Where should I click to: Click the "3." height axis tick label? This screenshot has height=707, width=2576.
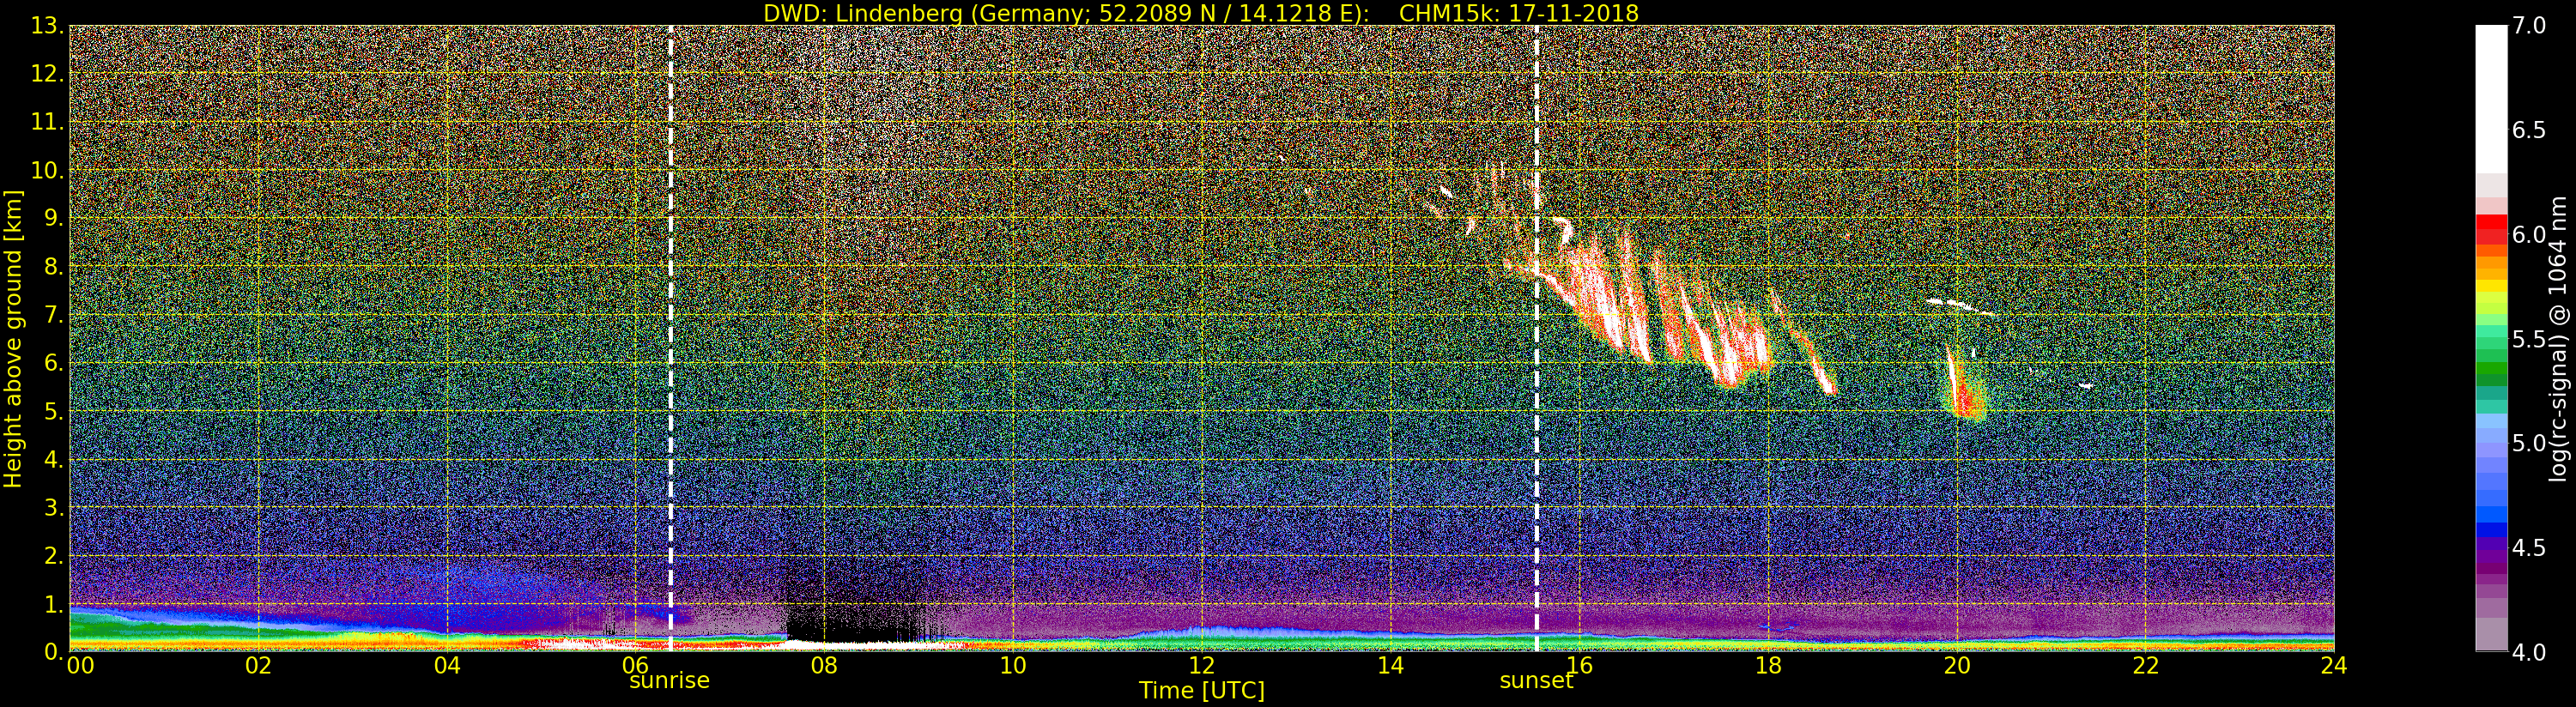[53, 507]
